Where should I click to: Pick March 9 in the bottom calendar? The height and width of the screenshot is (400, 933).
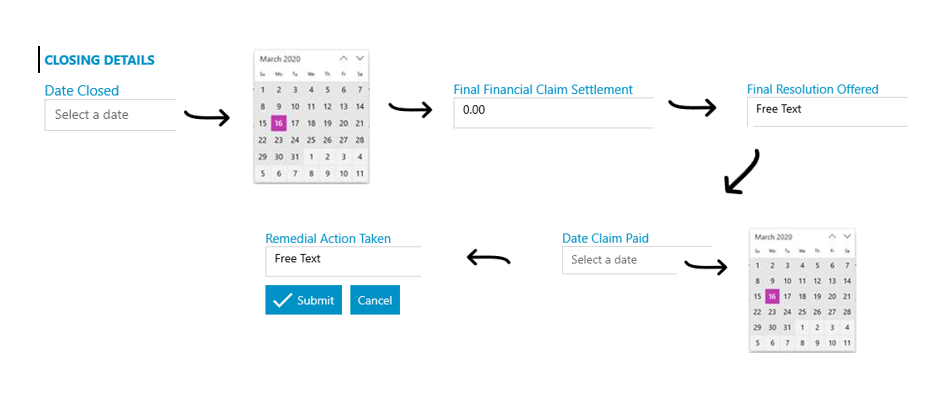click(772, 281)
